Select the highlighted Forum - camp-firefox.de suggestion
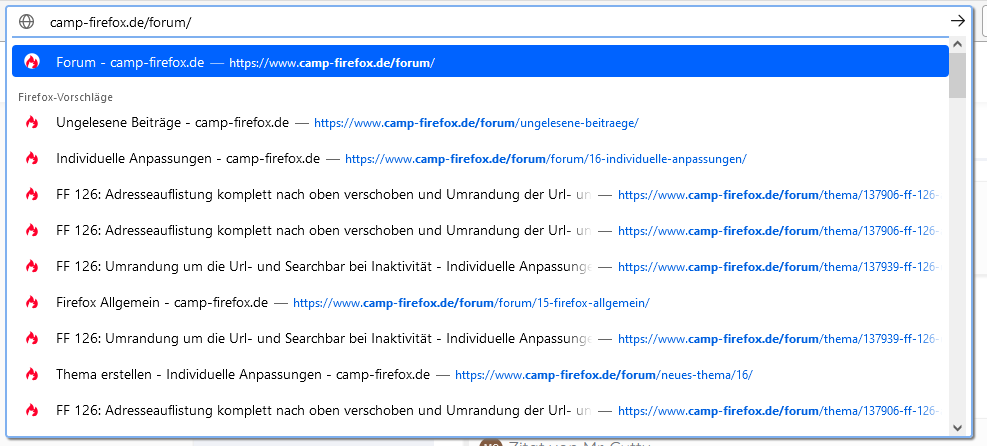Image resolution: width=987 pixels, height=446 pixels. coord(130,62)
